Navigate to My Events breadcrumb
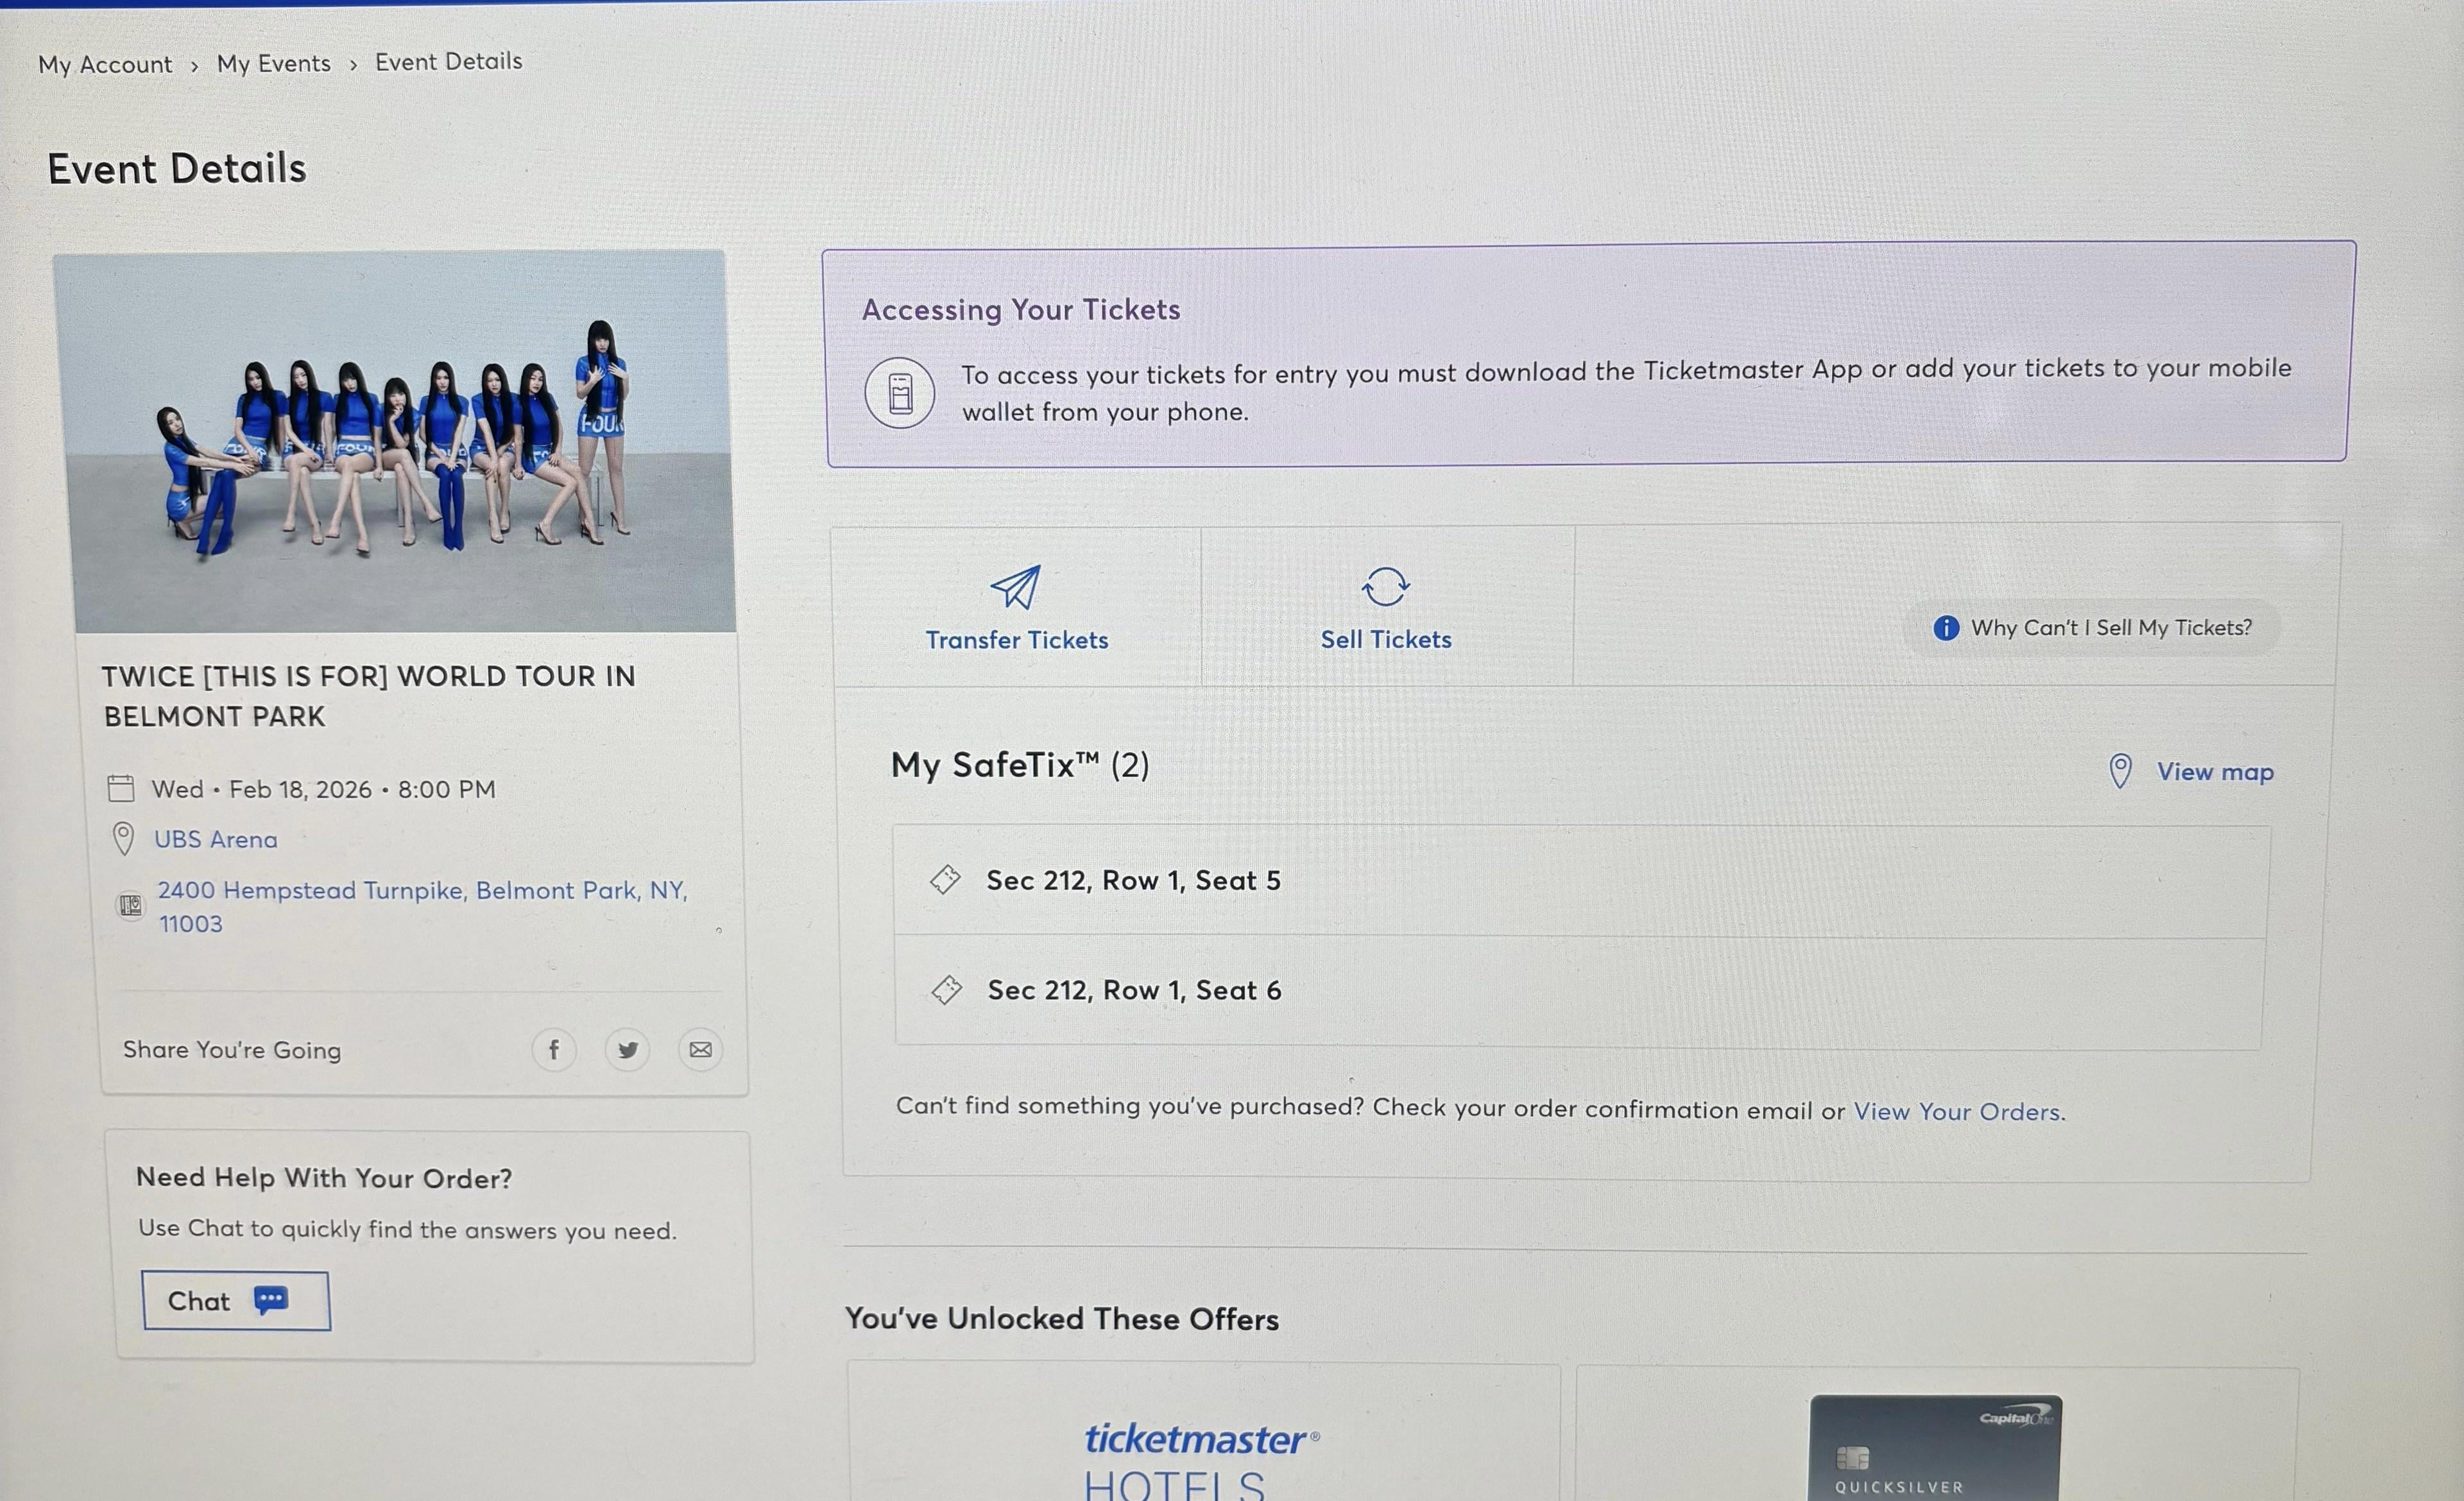Screen dimensions: 2464x1501 click(273, 64)
